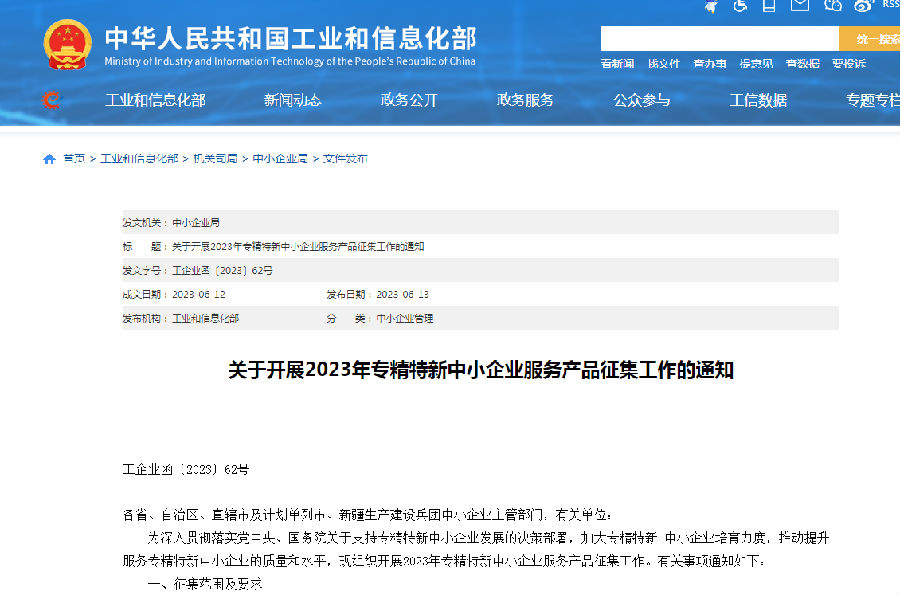Open the Weibo icon in header
Viewport: 900px width, 595px height.
(862, 5)
